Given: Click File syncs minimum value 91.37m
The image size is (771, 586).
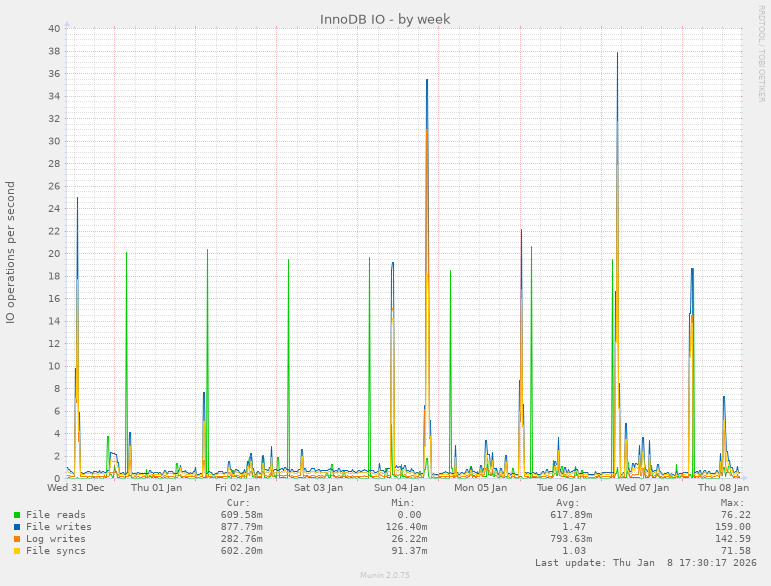Looking at the screenshot, I should [409, 551].
